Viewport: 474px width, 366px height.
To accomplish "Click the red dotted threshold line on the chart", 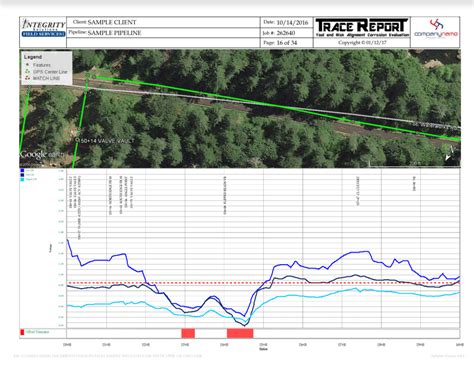I will coord(263,283).
